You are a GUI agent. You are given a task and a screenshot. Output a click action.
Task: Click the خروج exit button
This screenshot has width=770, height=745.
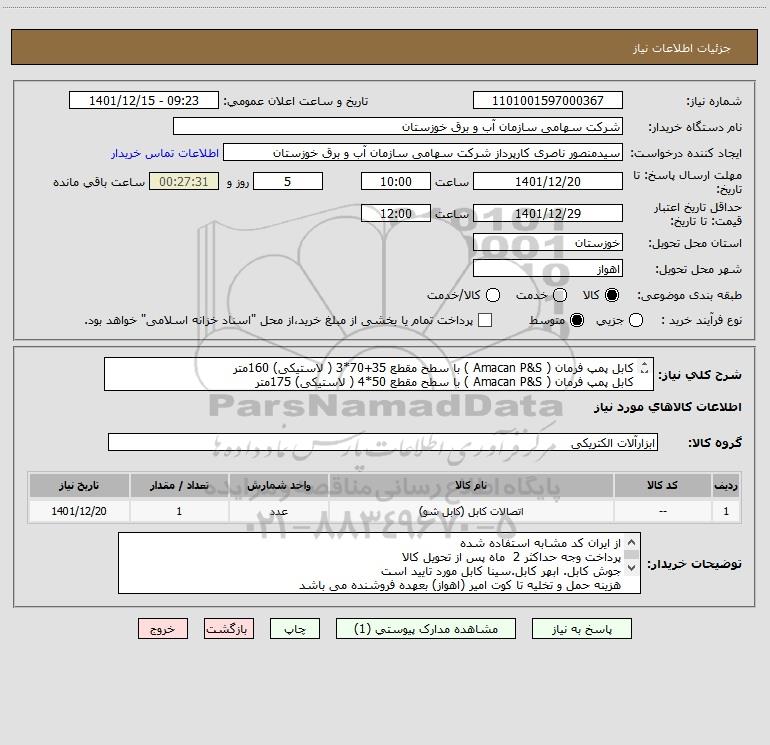[163, 629]
